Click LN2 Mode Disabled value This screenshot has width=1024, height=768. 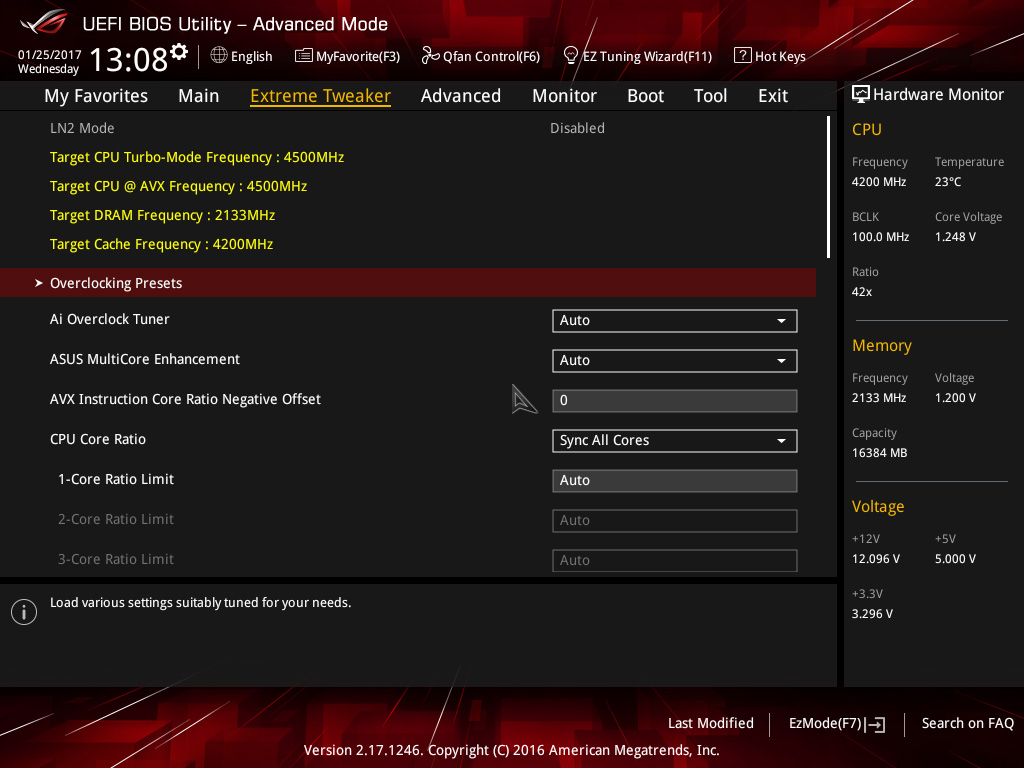pos(577,128)
